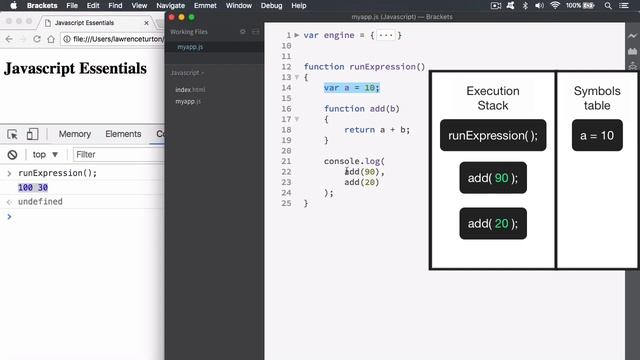Clear the console with the block icon
Image resolution: width=640 pixels, height=360 pixels.
pyautogui.click(x=13, y=155)
